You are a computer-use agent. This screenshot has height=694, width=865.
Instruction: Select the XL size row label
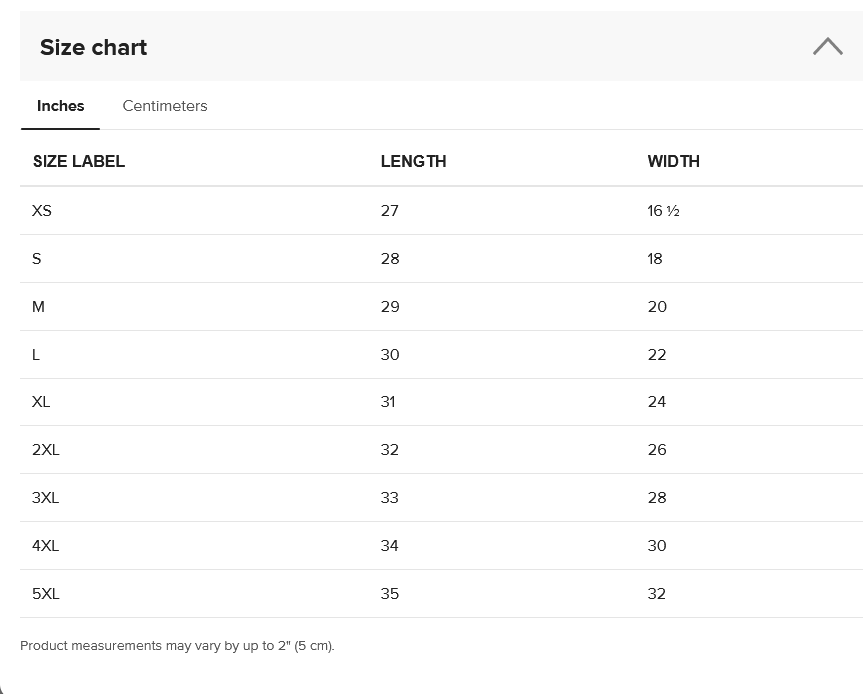[41, 402]
